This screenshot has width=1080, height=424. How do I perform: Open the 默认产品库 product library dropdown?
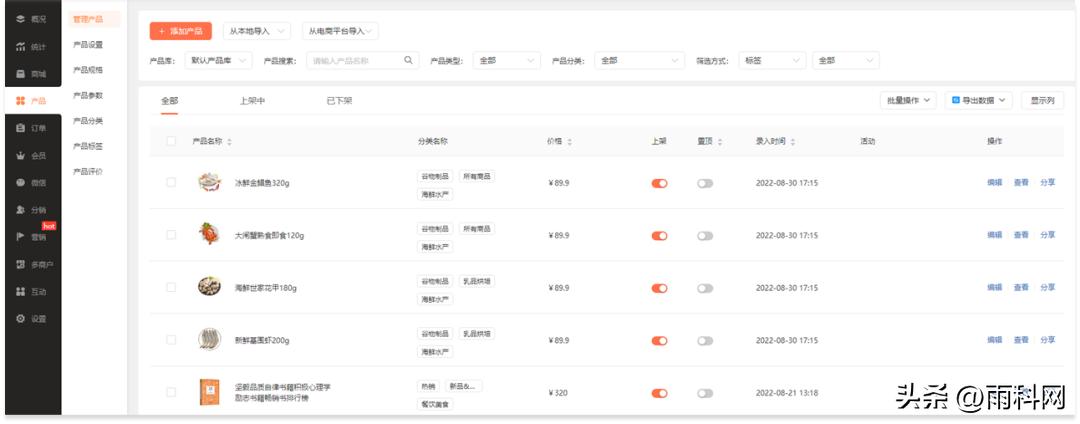tap(218, 61)
